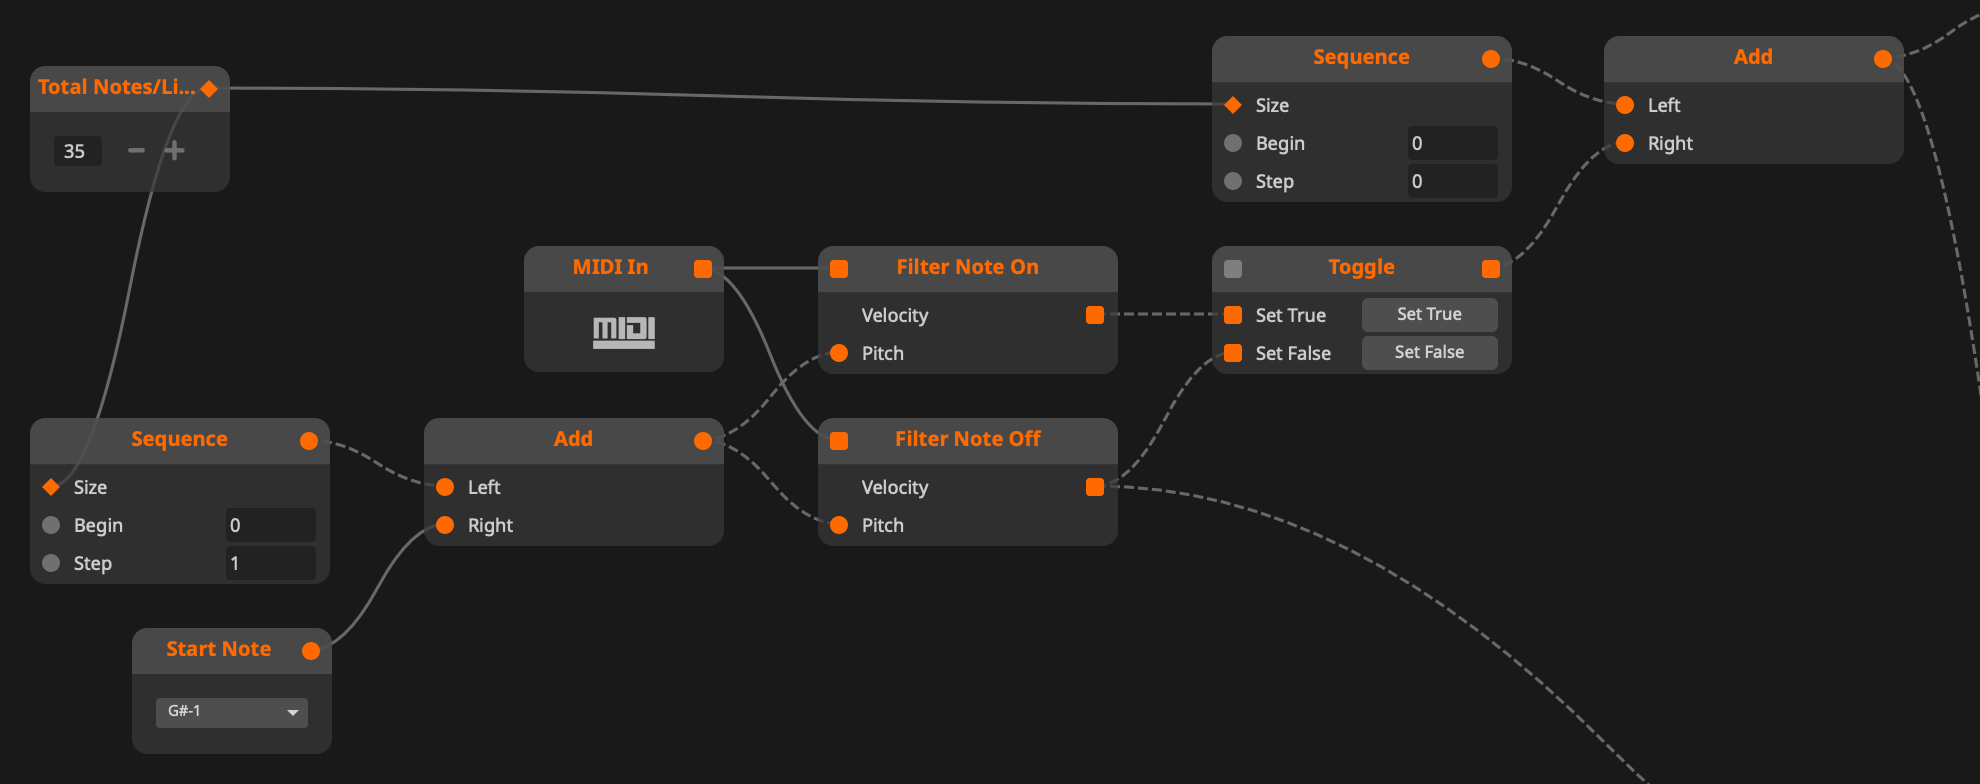Image resolution: width=1980 pixels, height=784 pixels.
Task: Click Filter Note Off Velocity output port
Action: click(x=1095, y=487)
